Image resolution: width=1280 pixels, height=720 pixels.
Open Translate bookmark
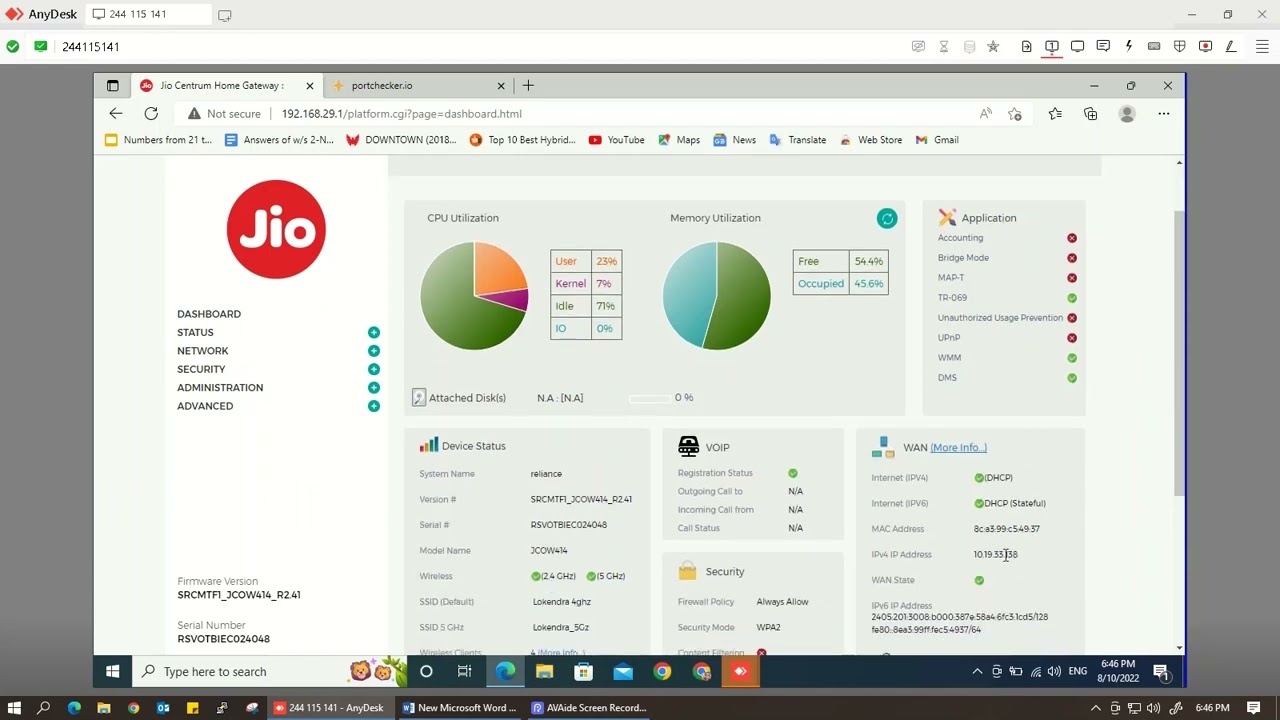point(797,140)
